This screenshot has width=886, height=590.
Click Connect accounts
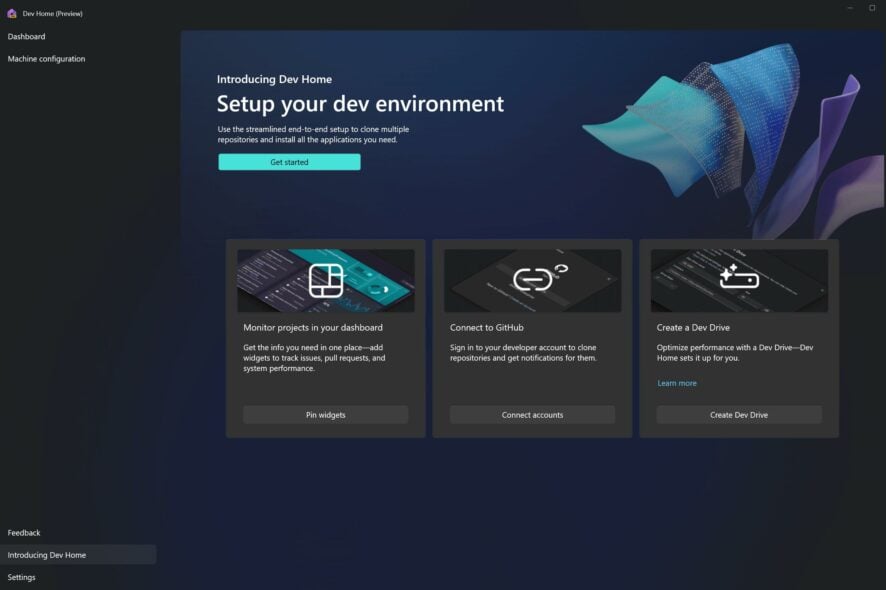(x=531, y=414)
